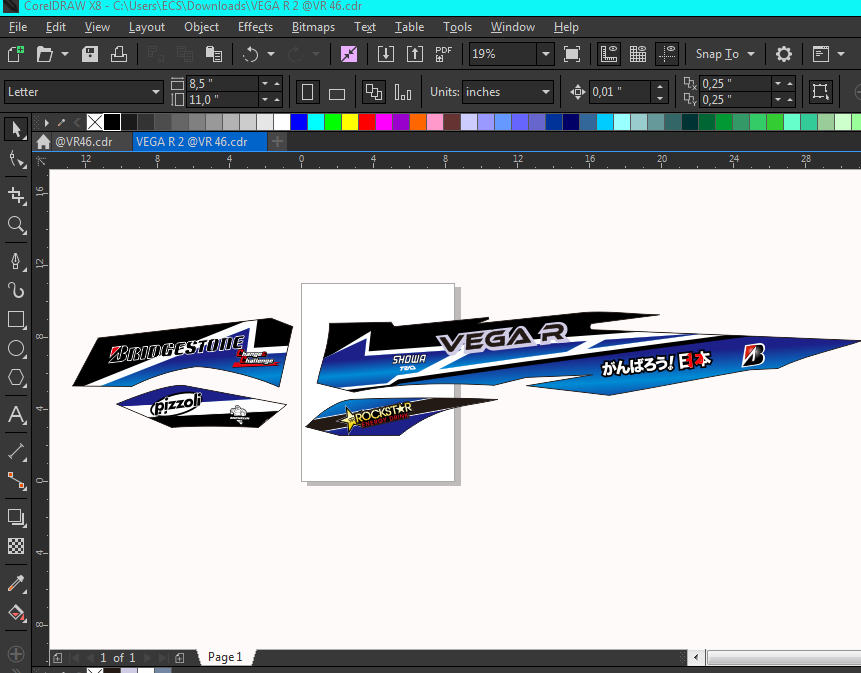Set page to Portrait orientation
The height and width of the screenshot is (673, 861).
[308, 92]
